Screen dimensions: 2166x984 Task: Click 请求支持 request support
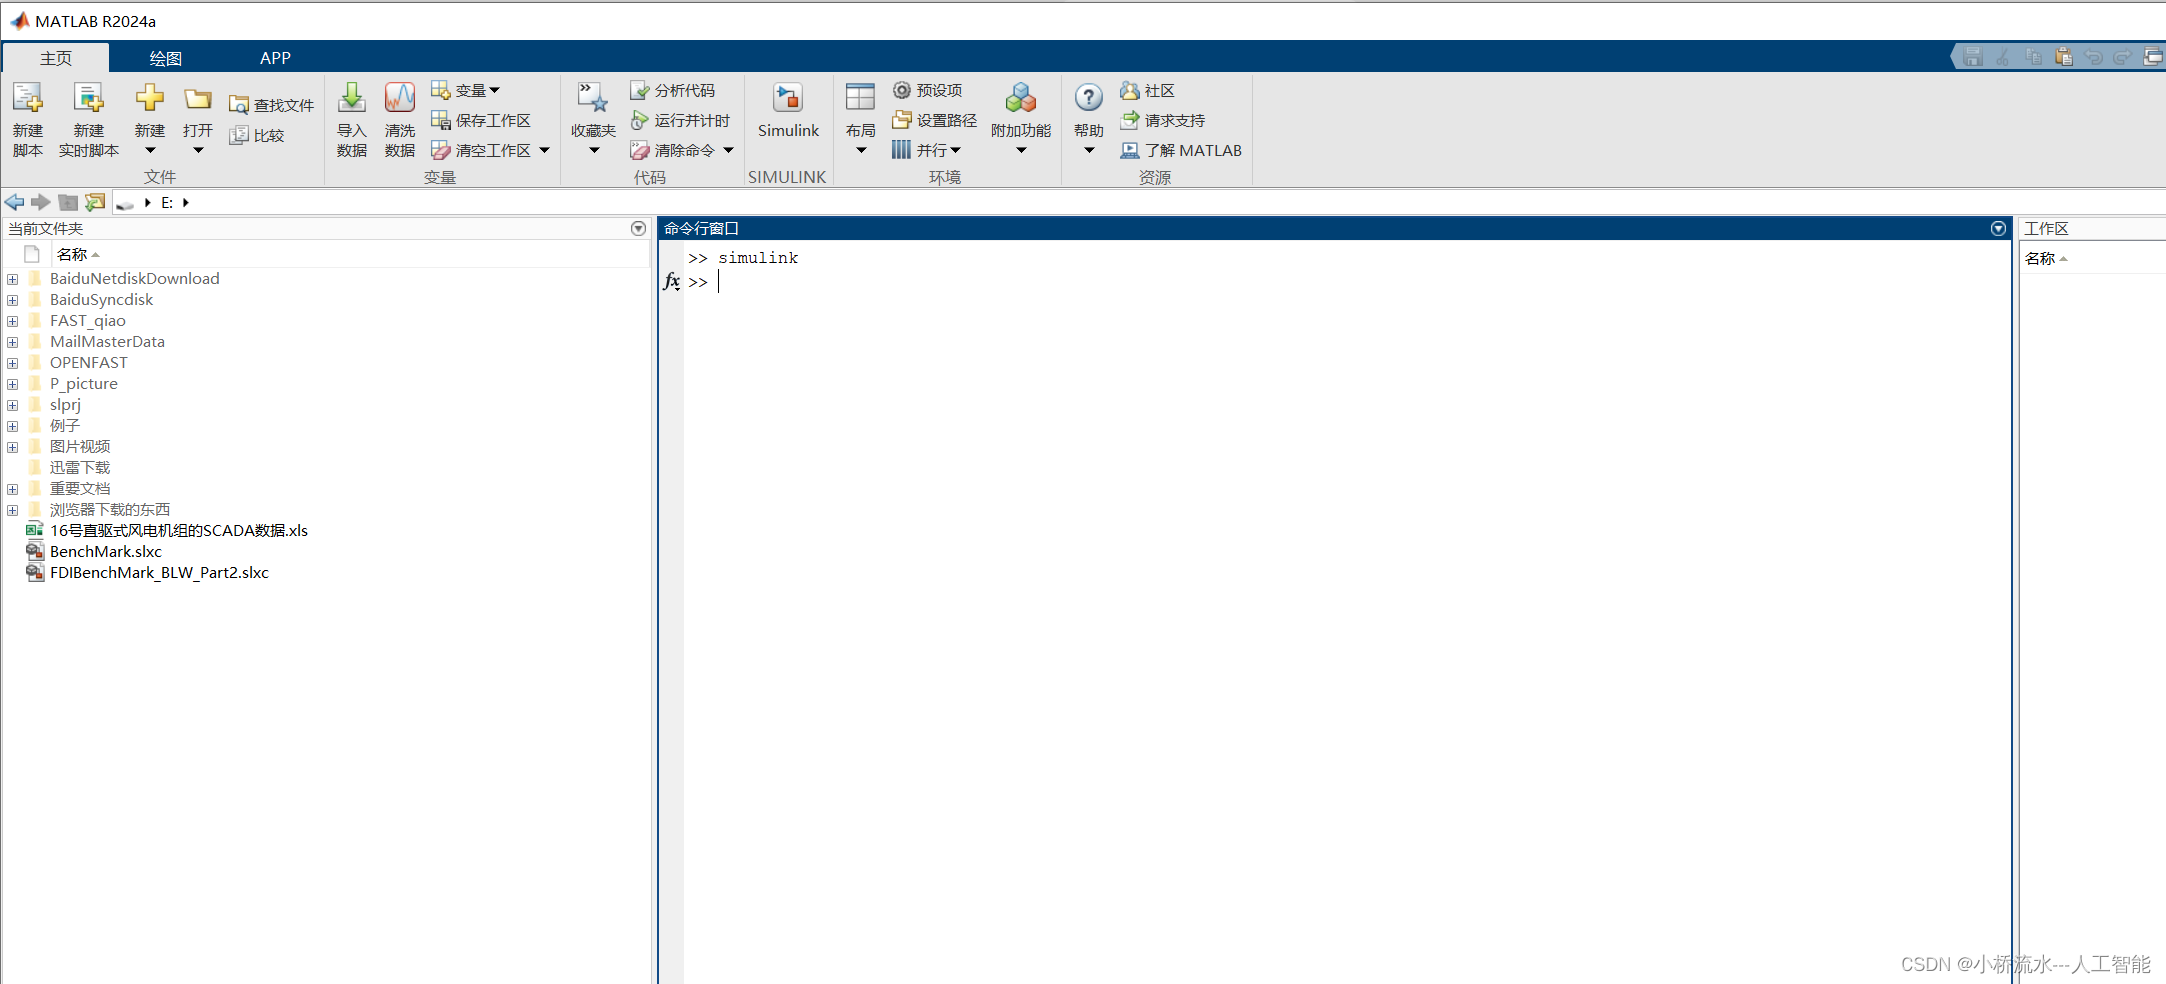[x=1162, y=120]
